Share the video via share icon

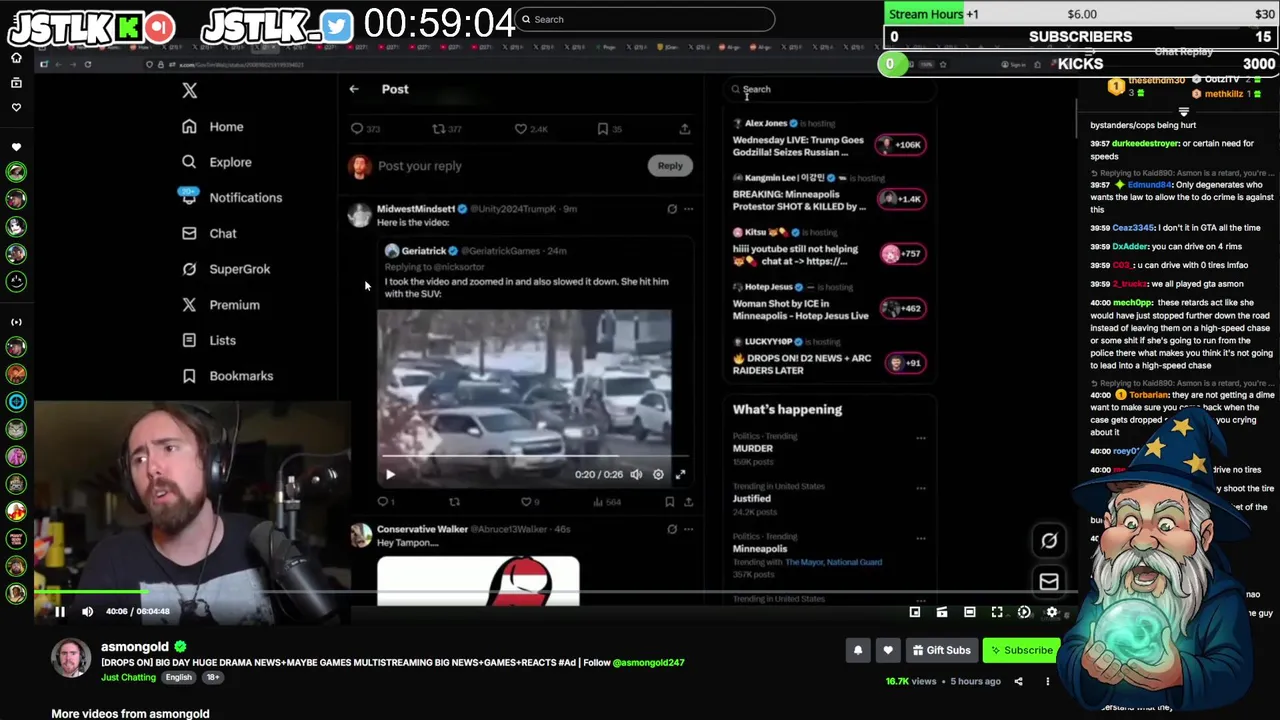1018,681
